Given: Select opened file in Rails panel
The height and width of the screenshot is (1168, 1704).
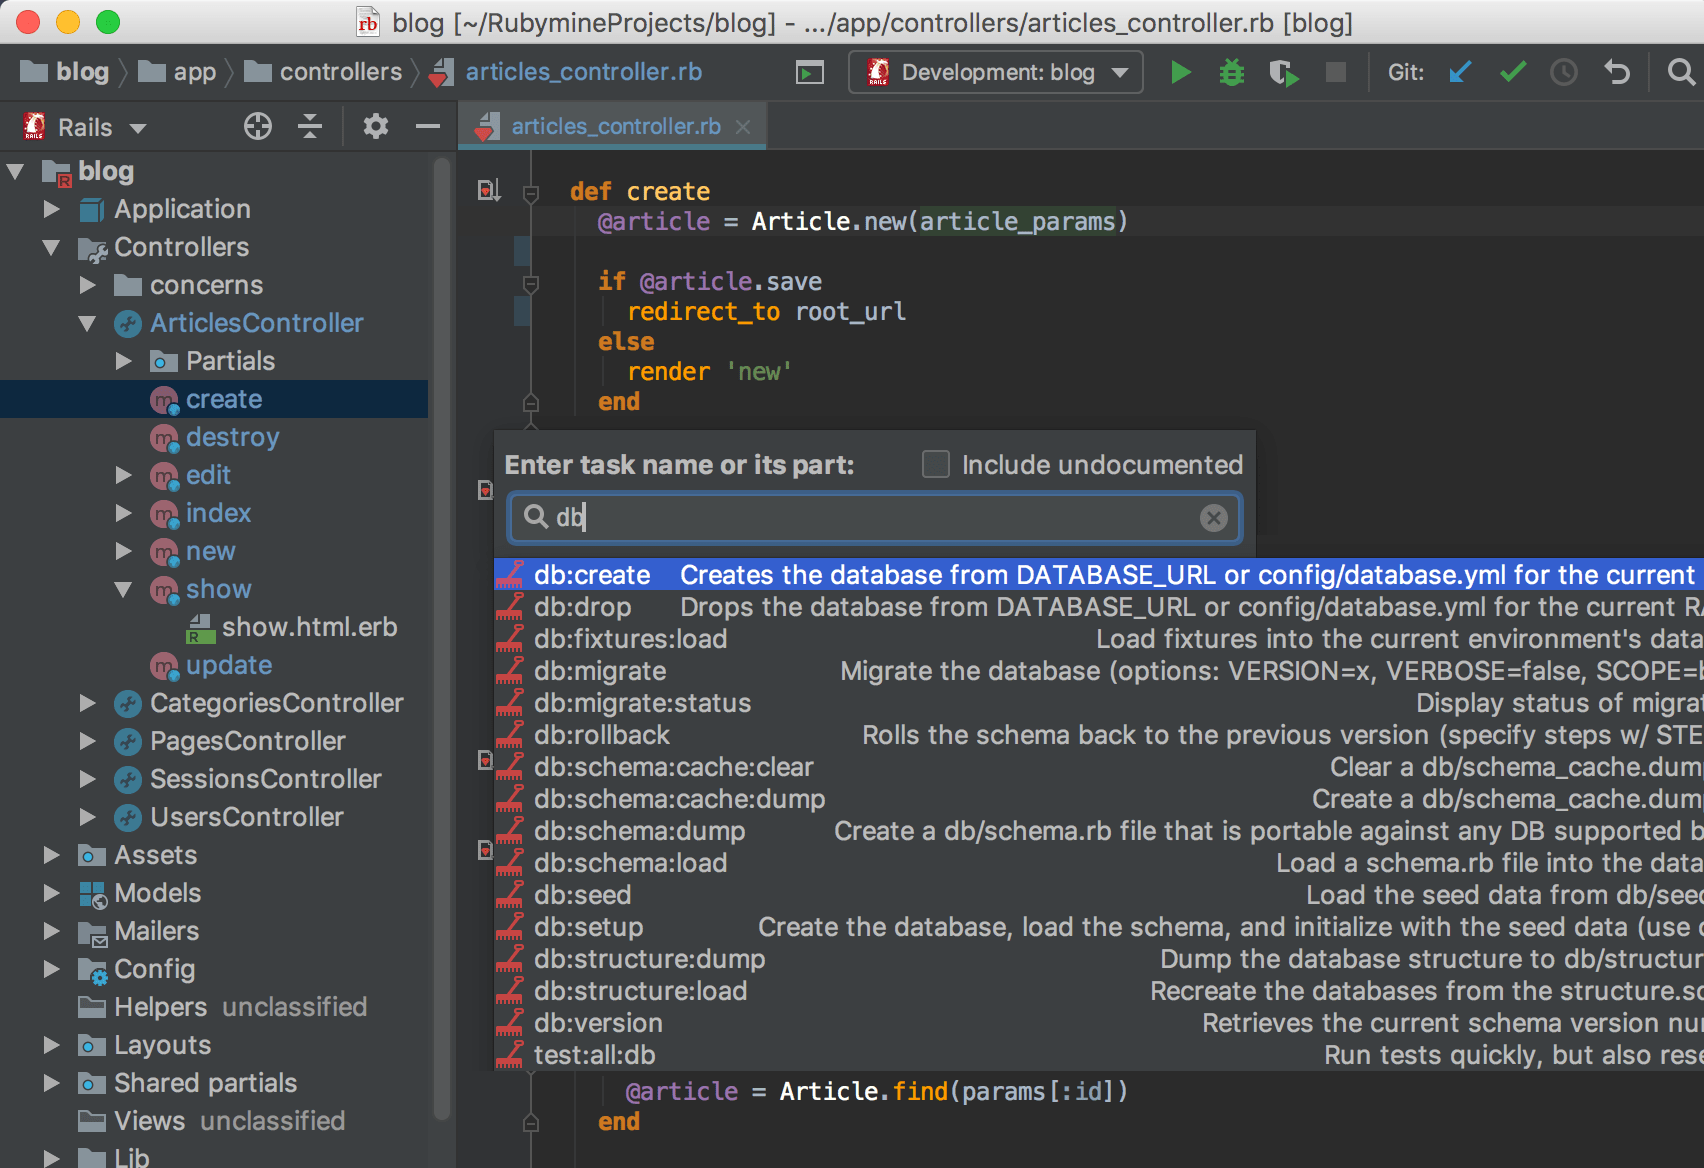Looking at the screenshot, I should pyautogui.click(x=258, y=127).
